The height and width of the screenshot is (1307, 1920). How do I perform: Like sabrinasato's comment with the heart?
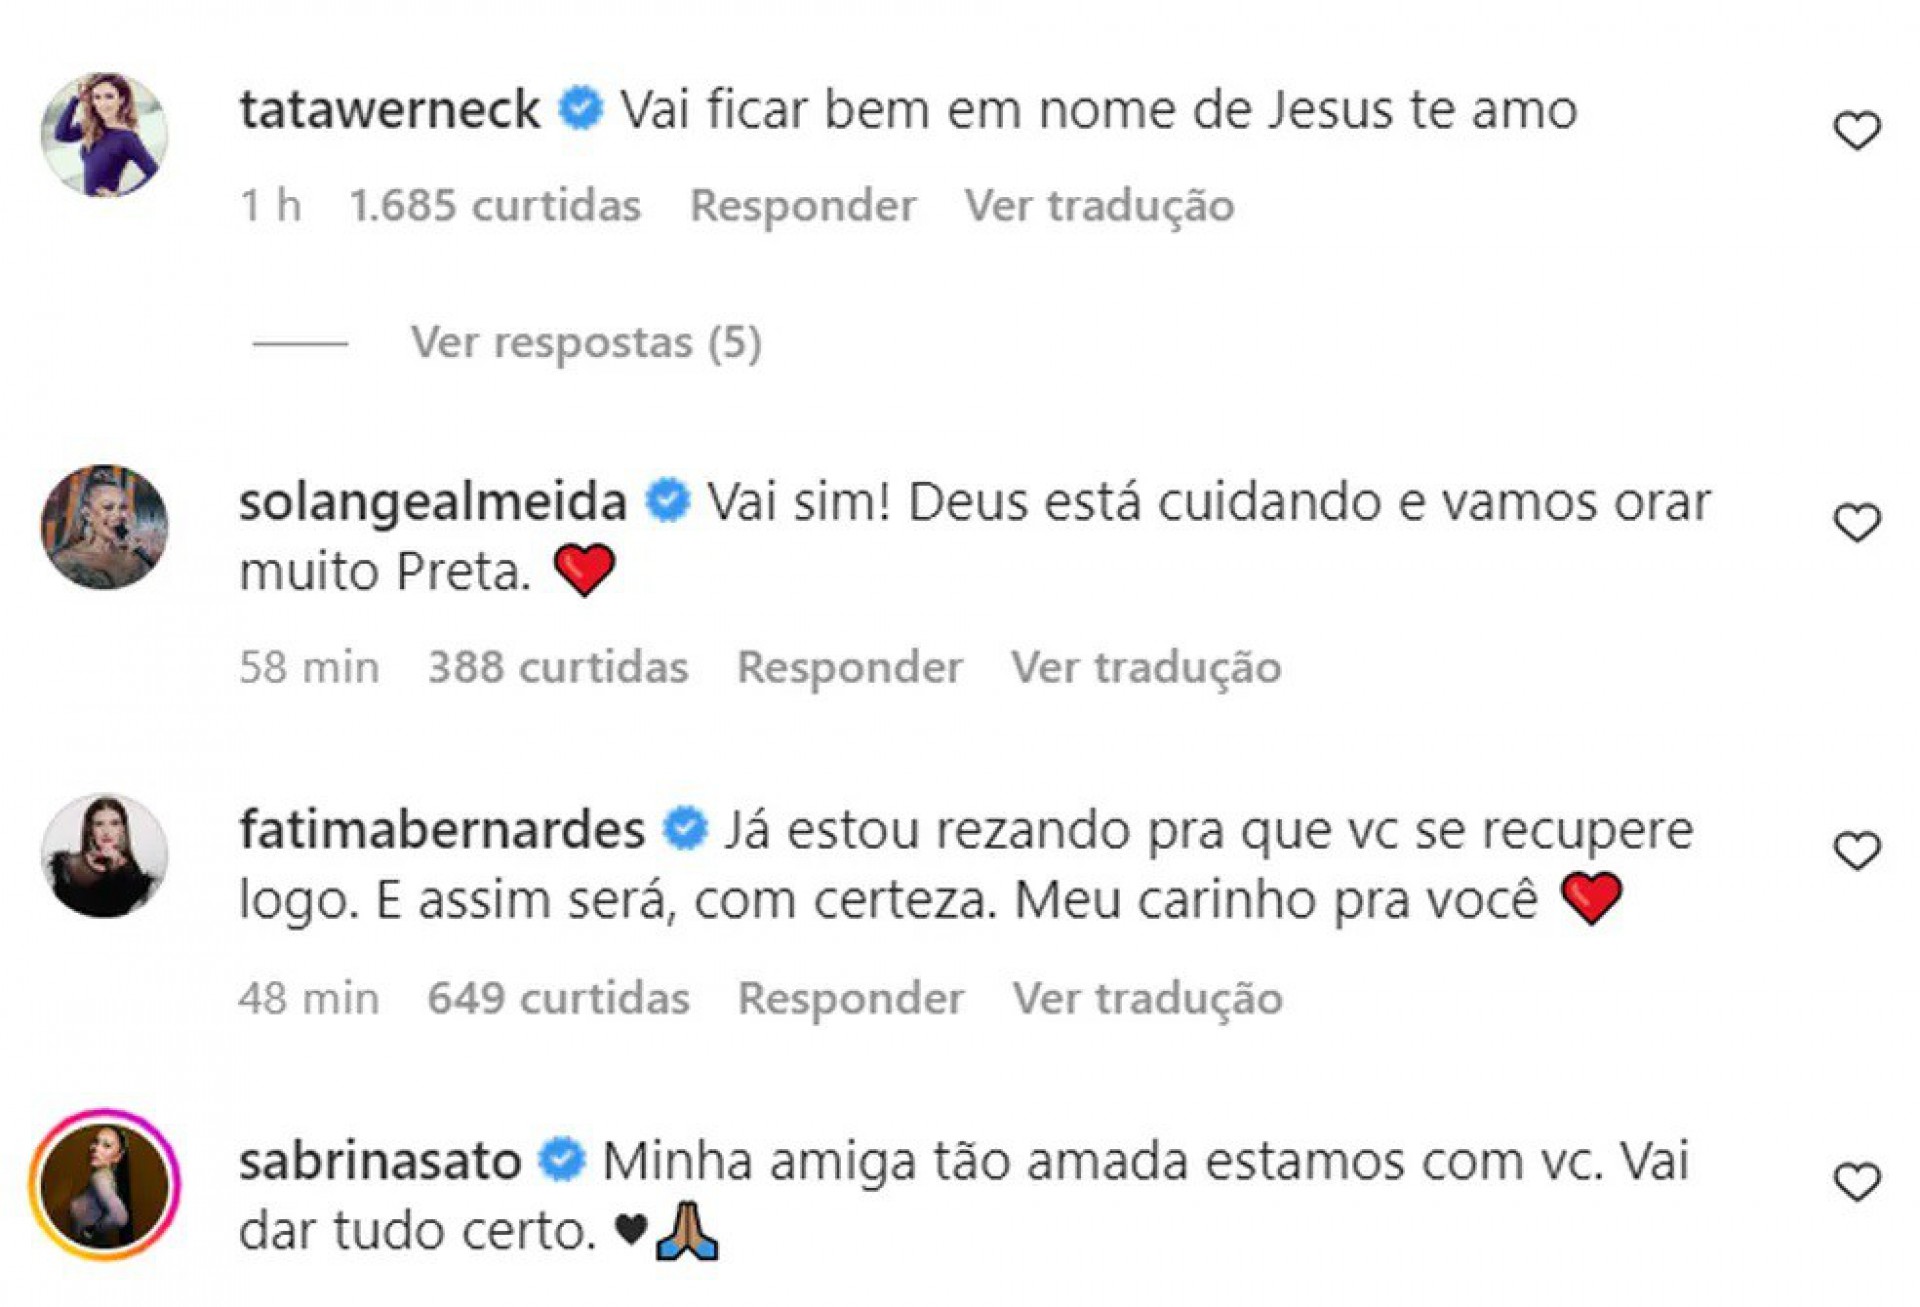coord(1856,1183)
